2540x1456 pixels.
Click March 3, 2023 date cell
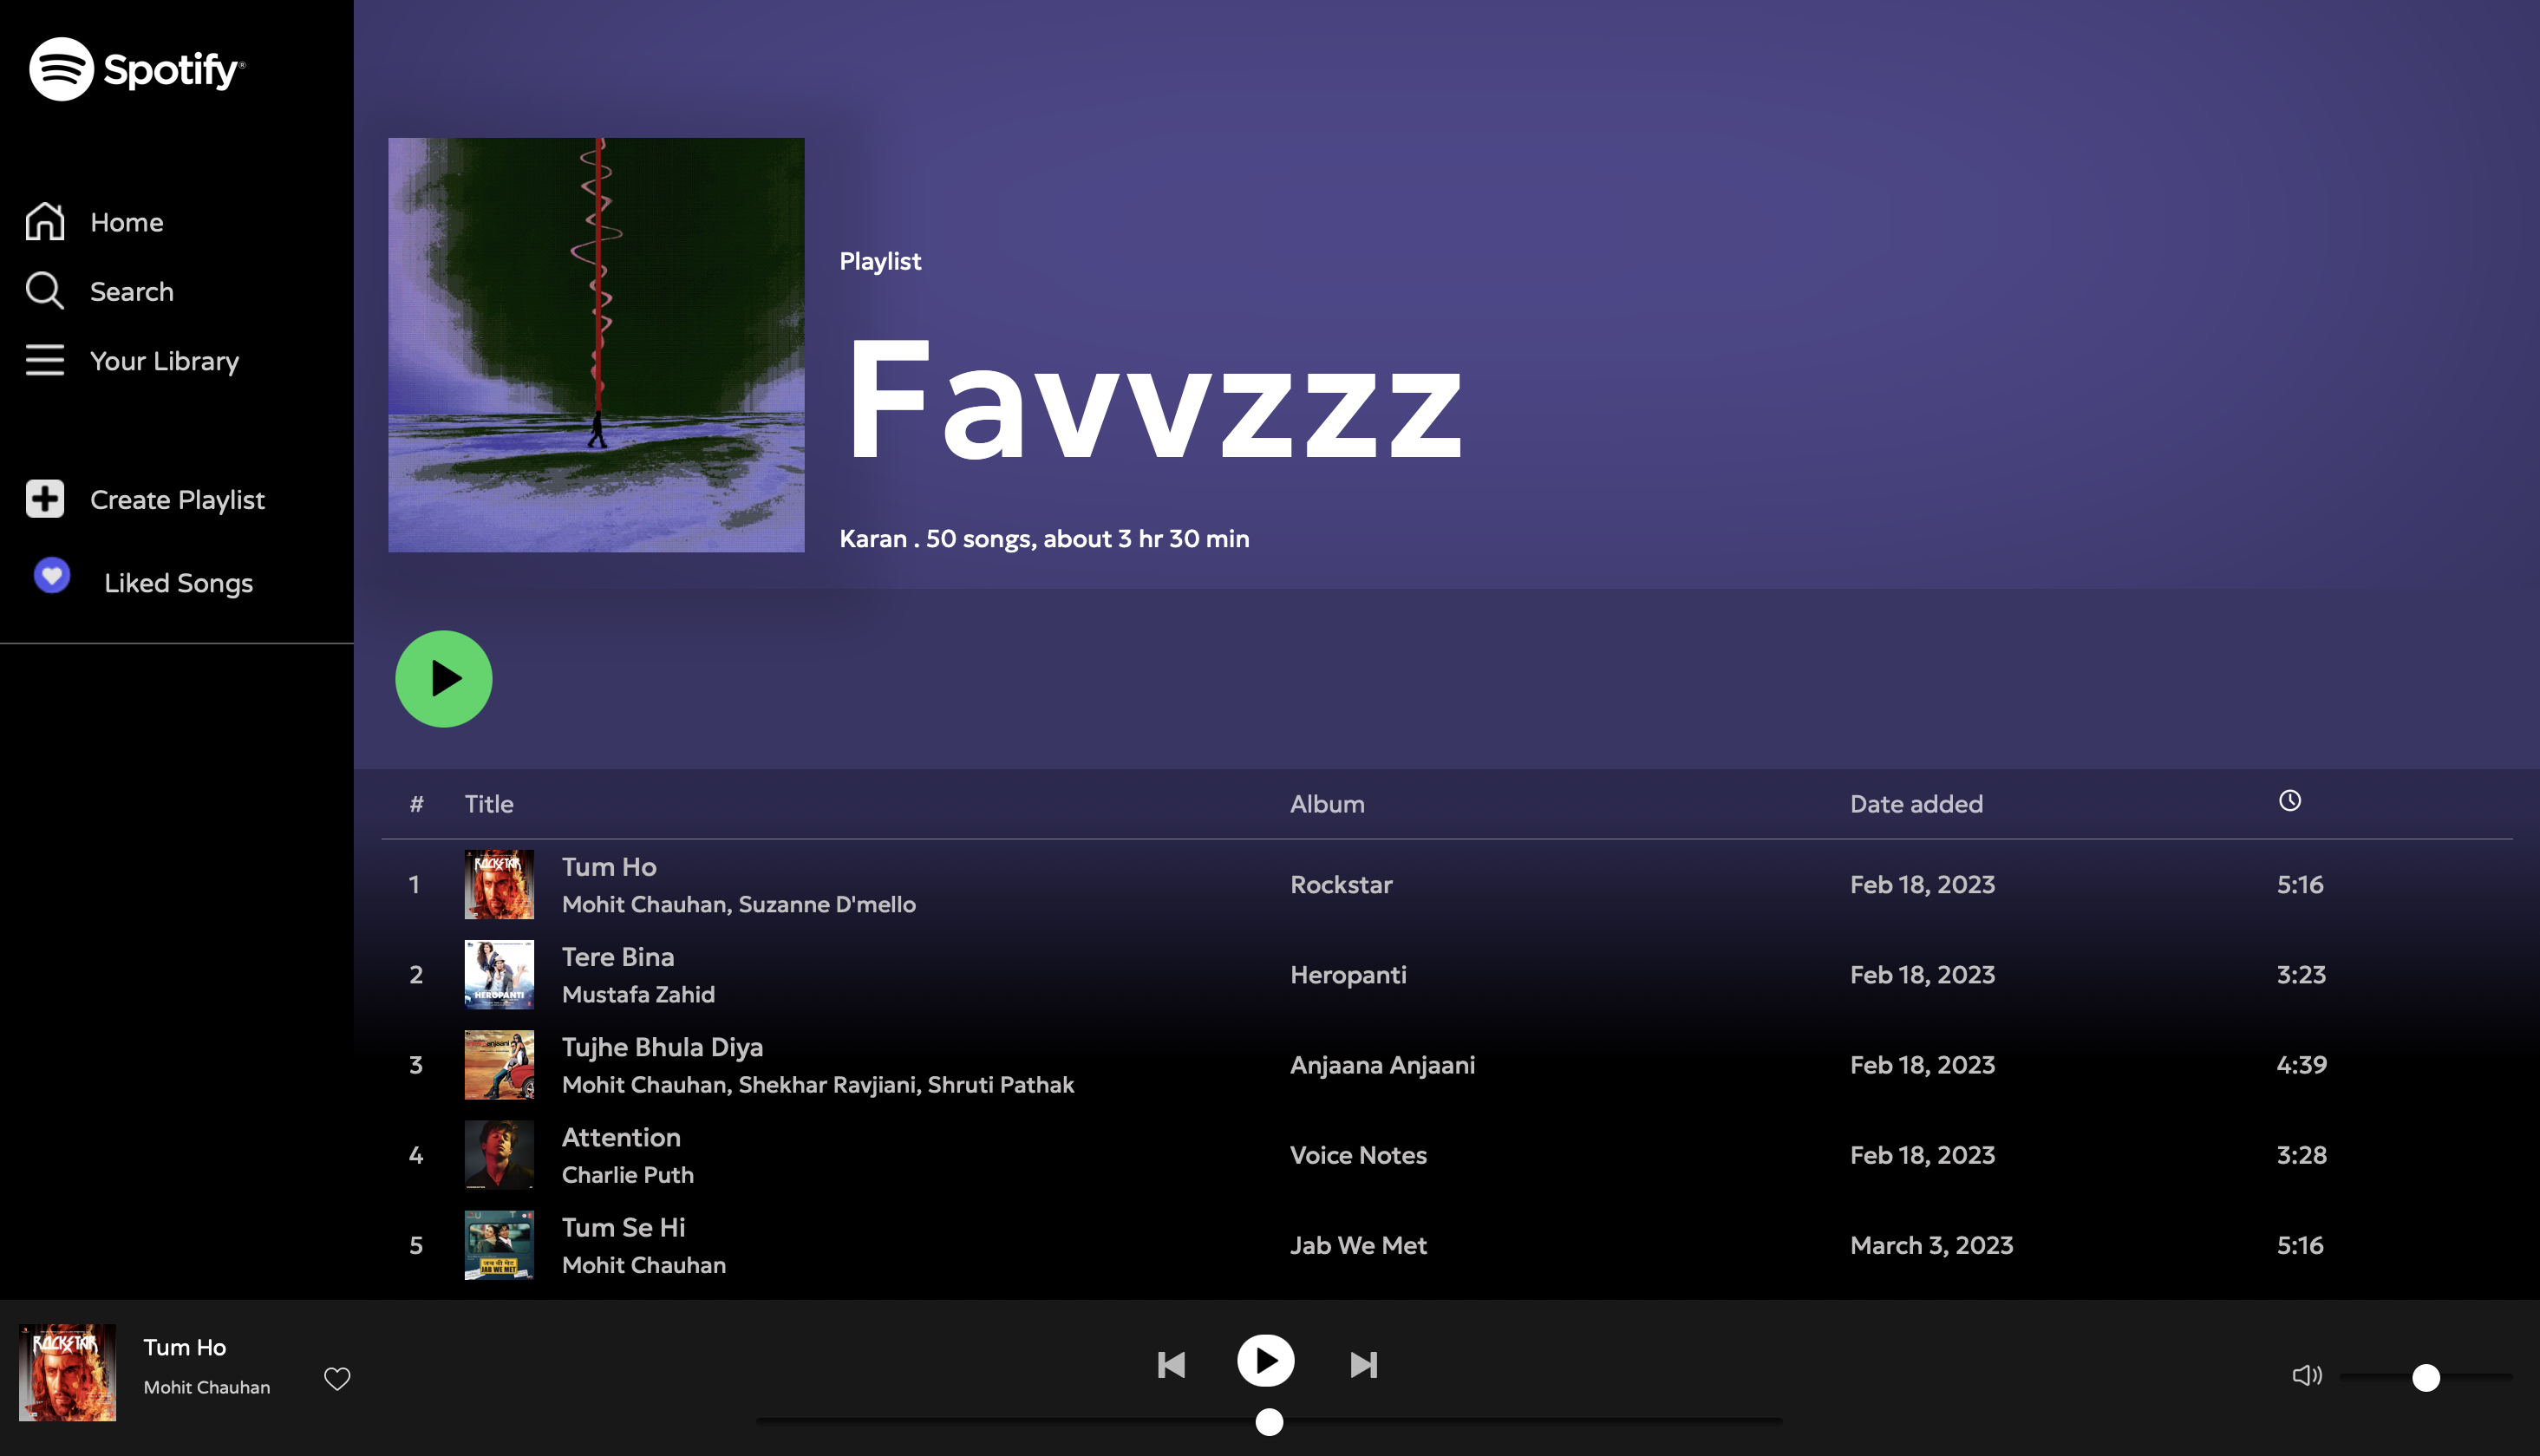pyautogui.click(x=1931, y=1245)
